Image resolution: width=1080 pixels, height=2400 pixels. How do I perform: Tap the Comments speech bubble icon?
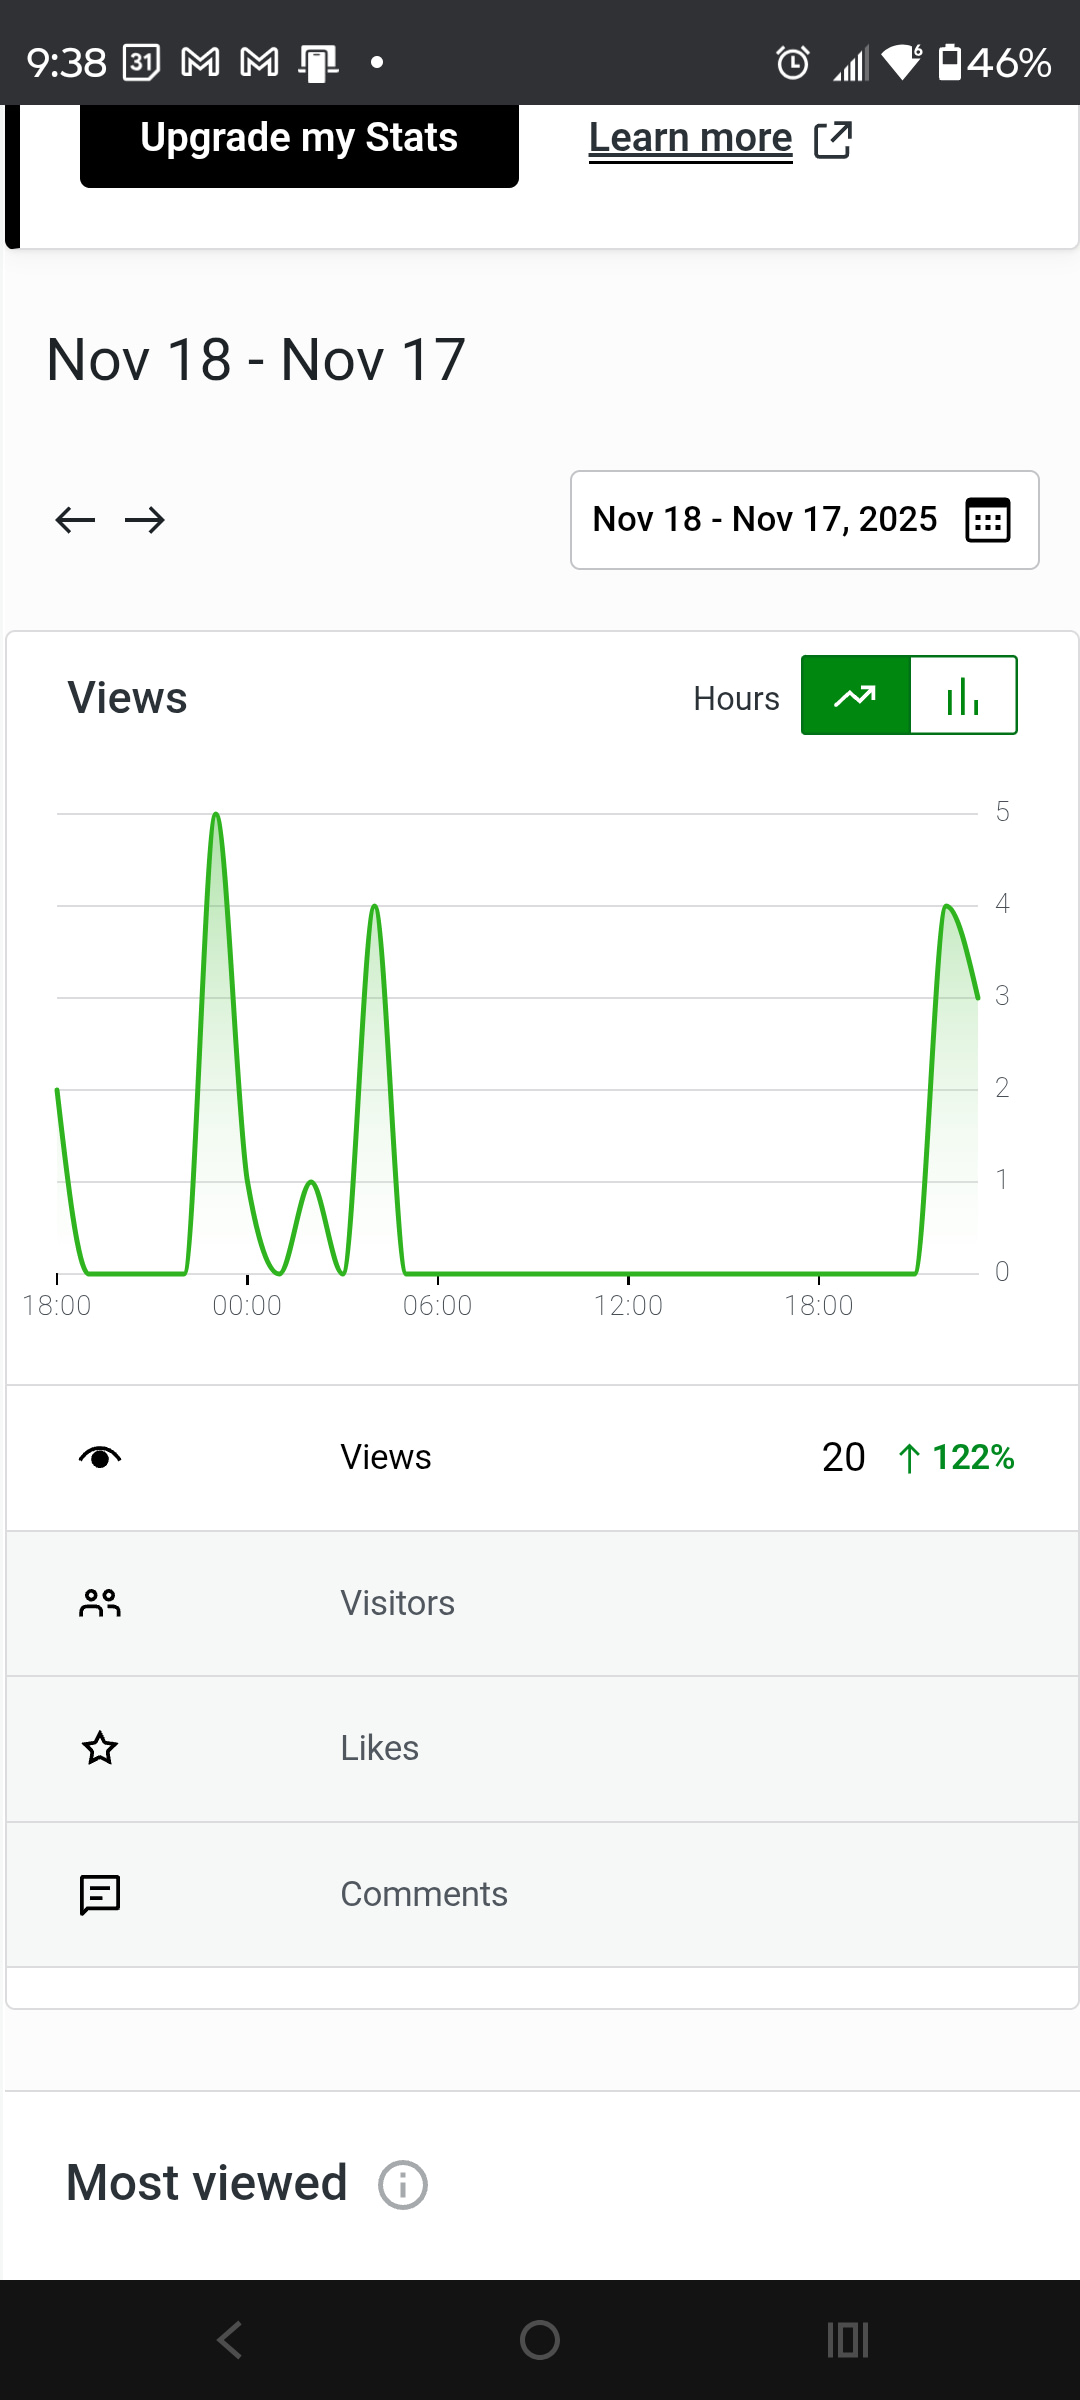[100, 1894]
